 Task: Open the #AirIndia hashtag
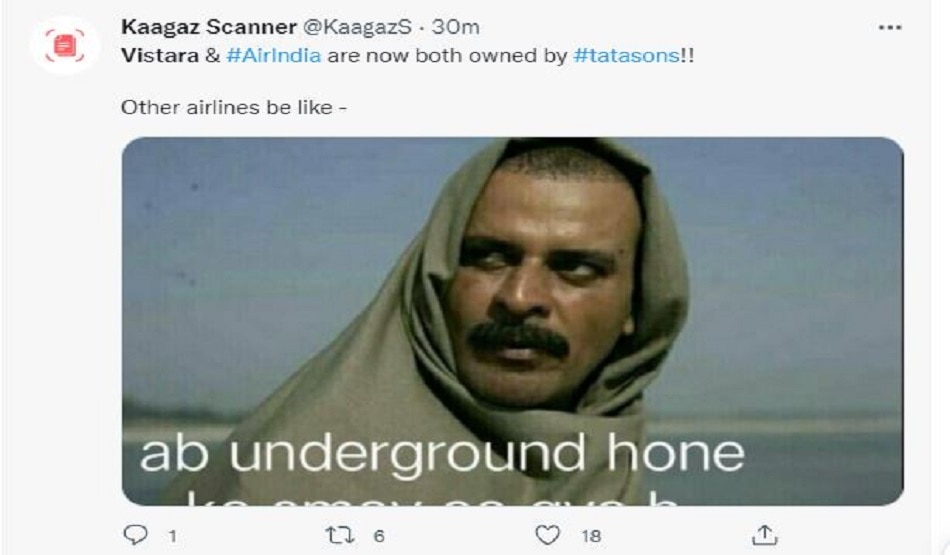click(273, 55)
